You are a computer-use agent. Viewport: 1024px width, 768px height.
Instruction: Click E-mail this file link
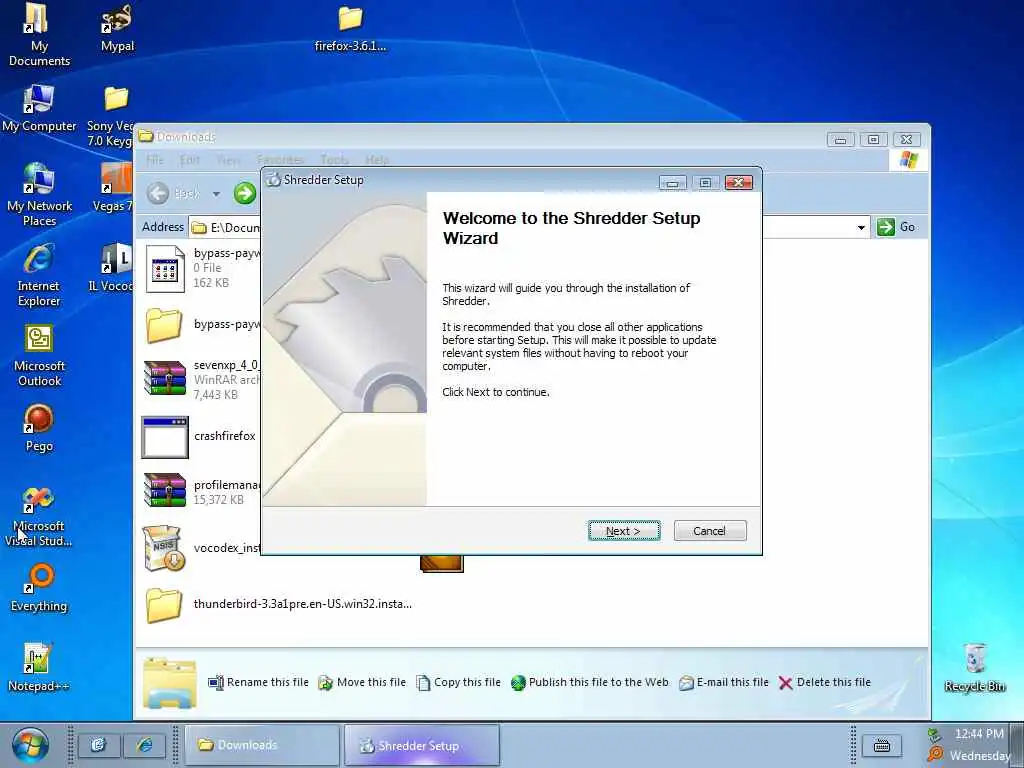tap(724, 682)
